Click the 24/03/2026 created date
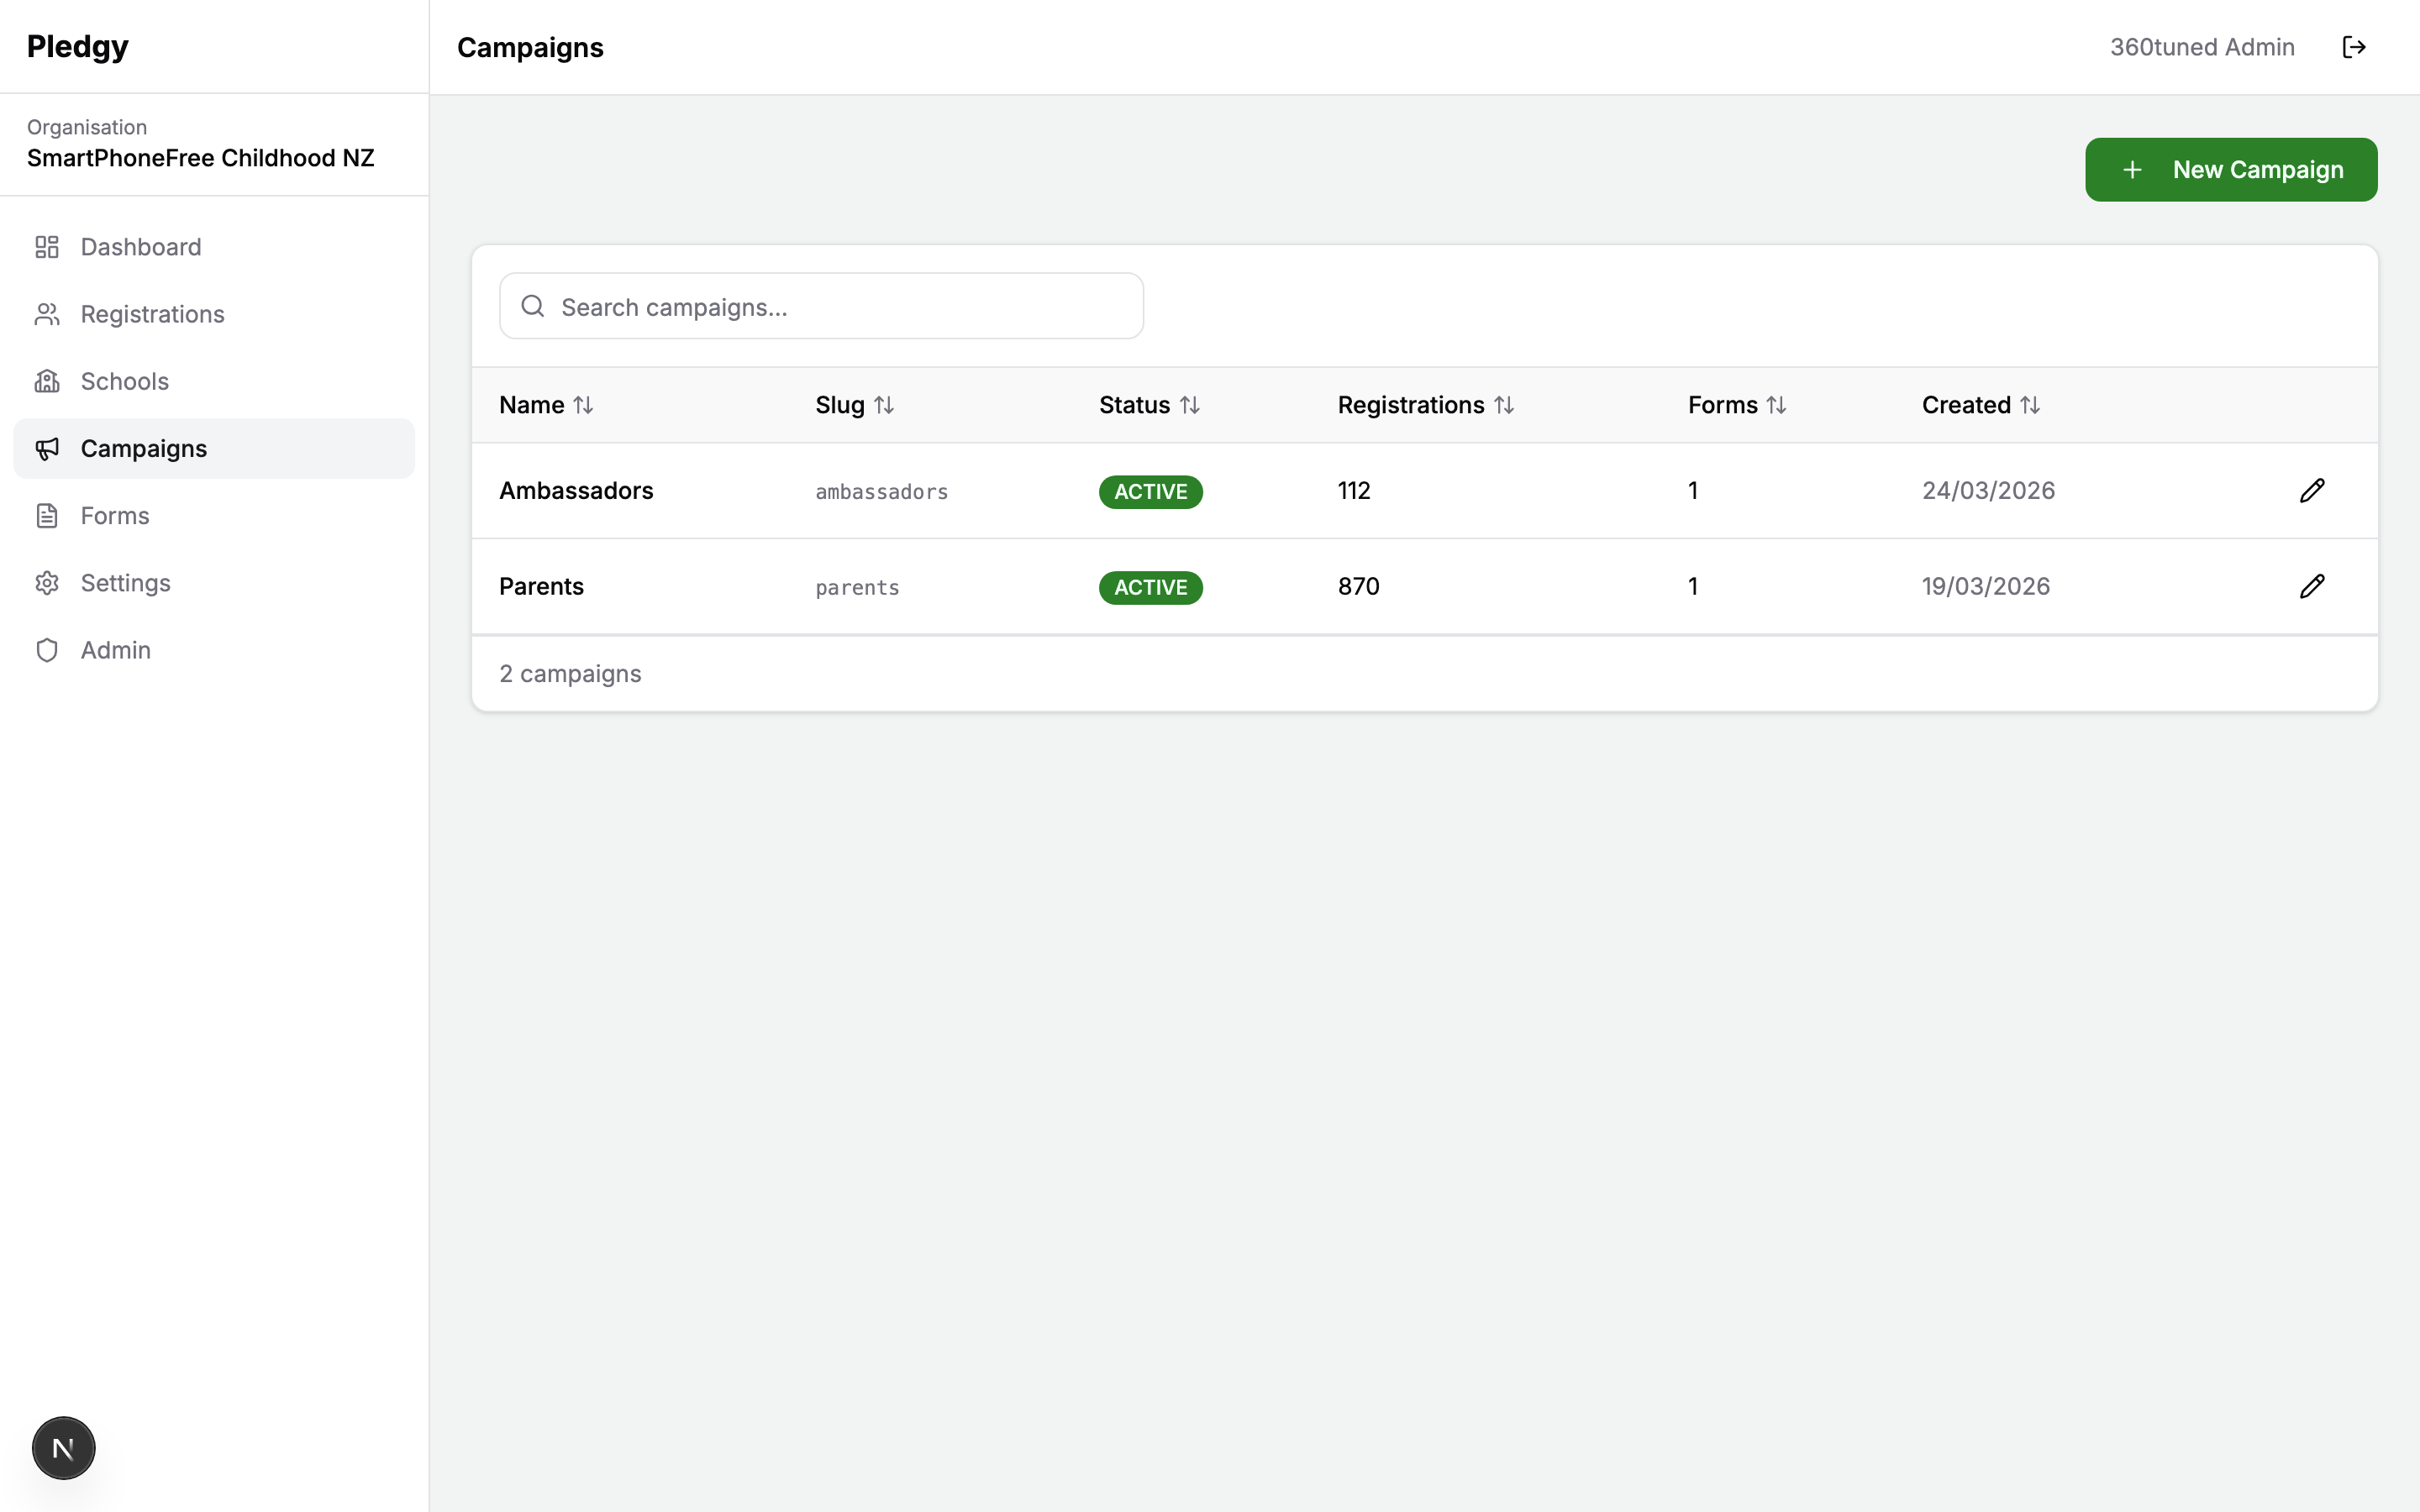The width and height of the screenshot is (2420, 1512). click(1988, 490)
